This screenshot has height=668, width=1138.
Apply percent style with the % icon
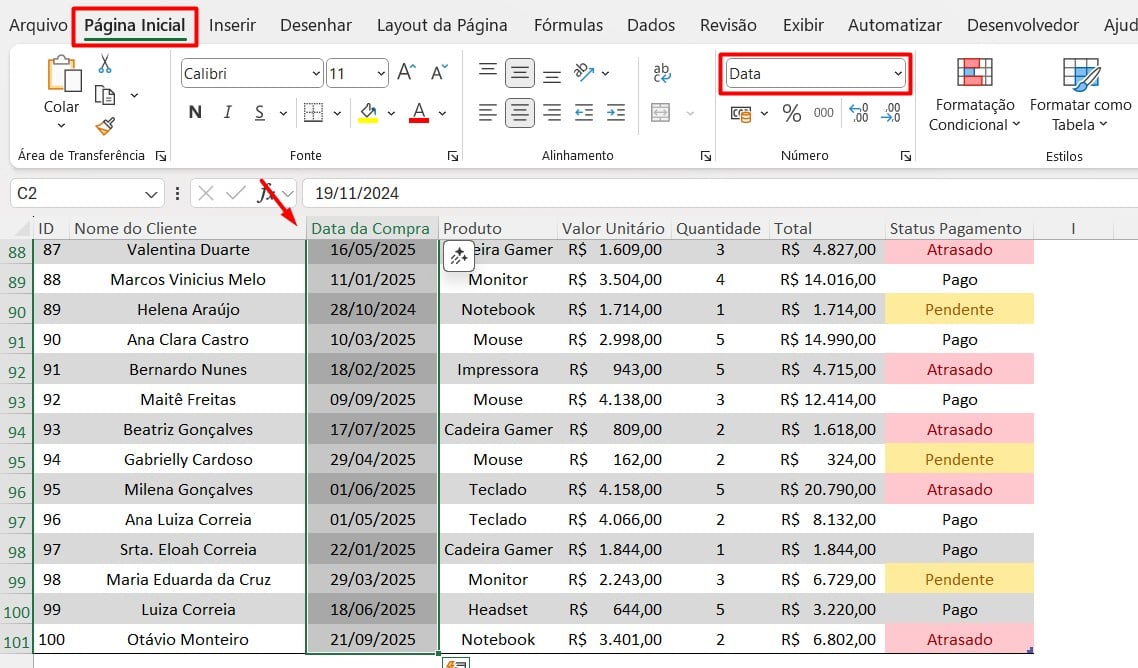791,113
